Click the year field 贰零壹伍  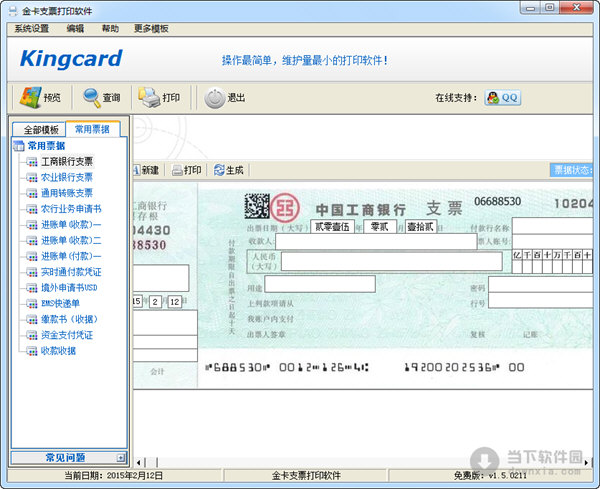pos(332,227)
